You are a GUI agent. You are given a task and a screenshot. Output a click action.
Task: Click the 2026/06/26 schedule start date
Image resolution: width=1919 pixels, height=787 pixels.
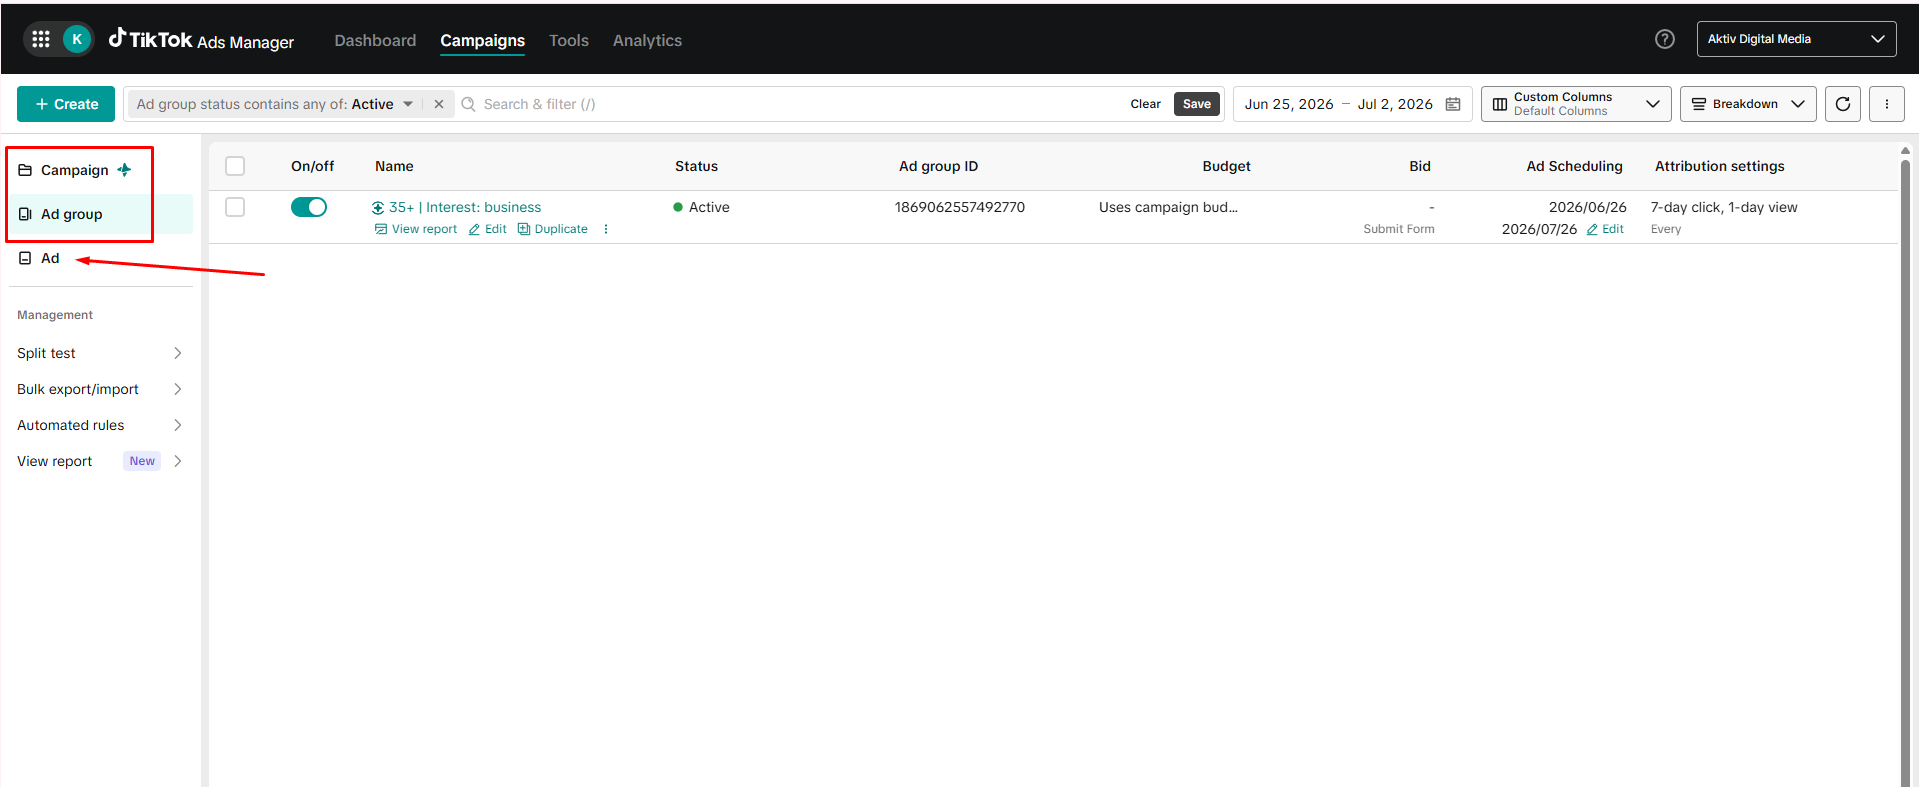[1588, 207]
